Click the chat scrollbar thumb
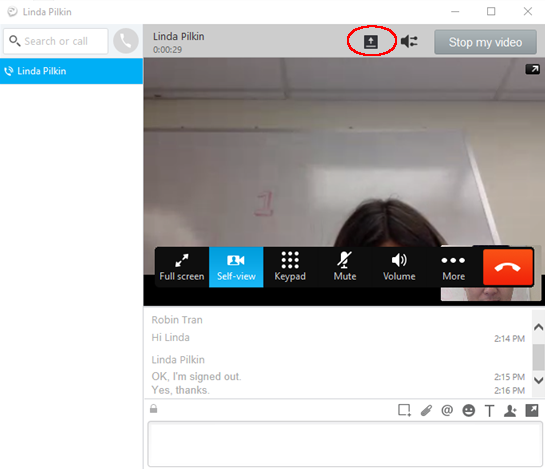The image size is (545, 469). [538, 357]
